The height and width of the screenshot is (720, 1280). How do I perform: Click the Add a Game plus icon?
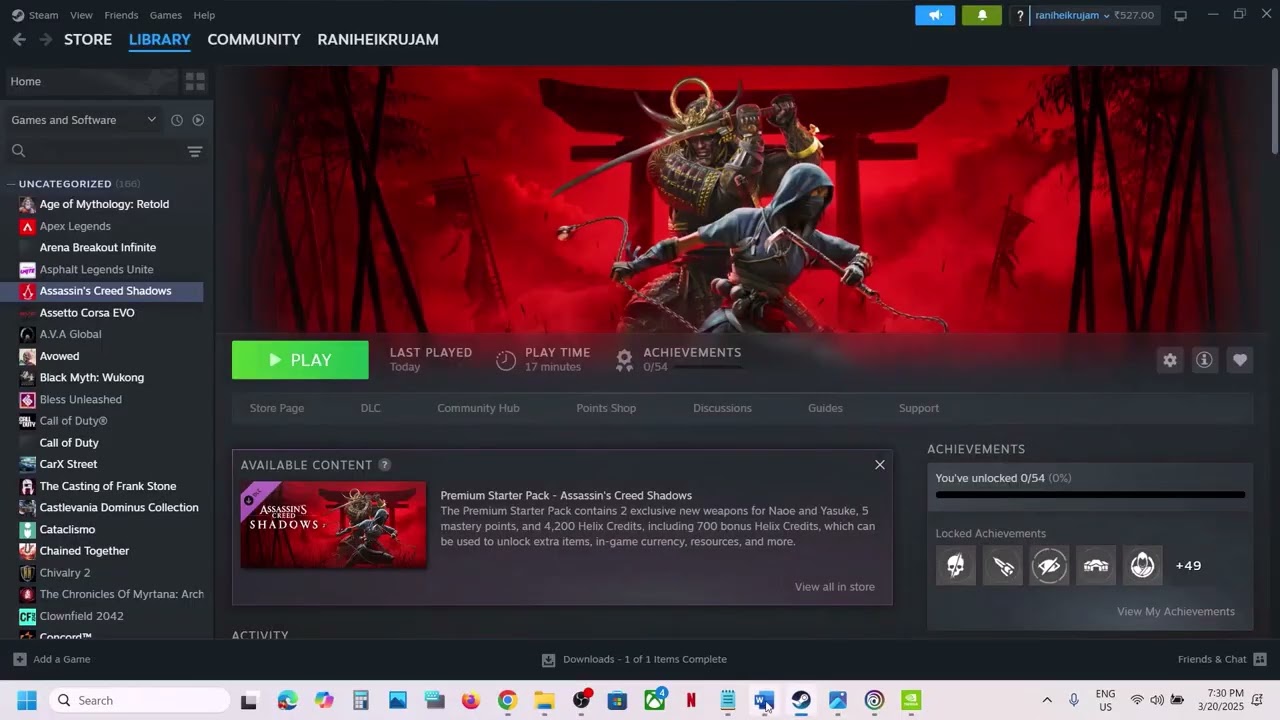[20, 659]
